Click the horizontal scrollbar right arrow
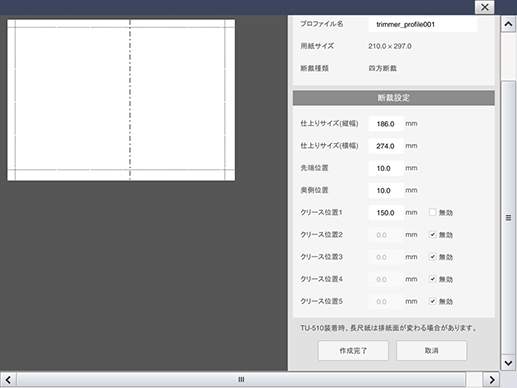Screen dimensions: 517x388 click(x=492, y=380)
